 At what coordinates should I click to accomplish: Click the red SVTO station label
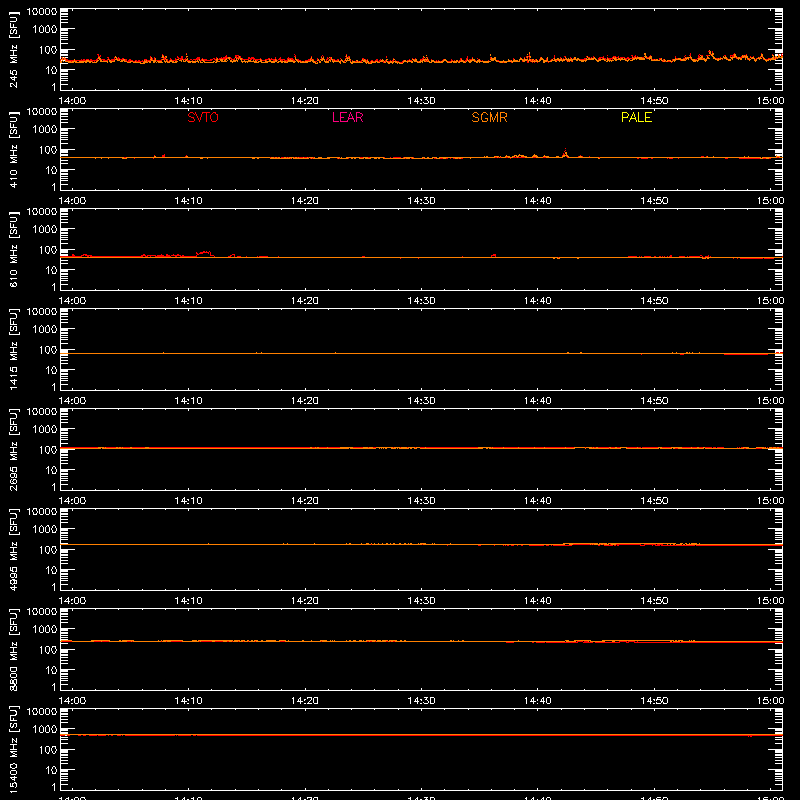pos(203,117)
